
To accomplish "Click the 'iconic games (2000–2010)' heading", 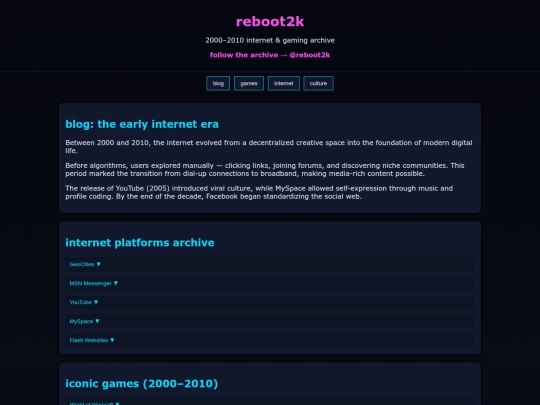I will [142, 383].
